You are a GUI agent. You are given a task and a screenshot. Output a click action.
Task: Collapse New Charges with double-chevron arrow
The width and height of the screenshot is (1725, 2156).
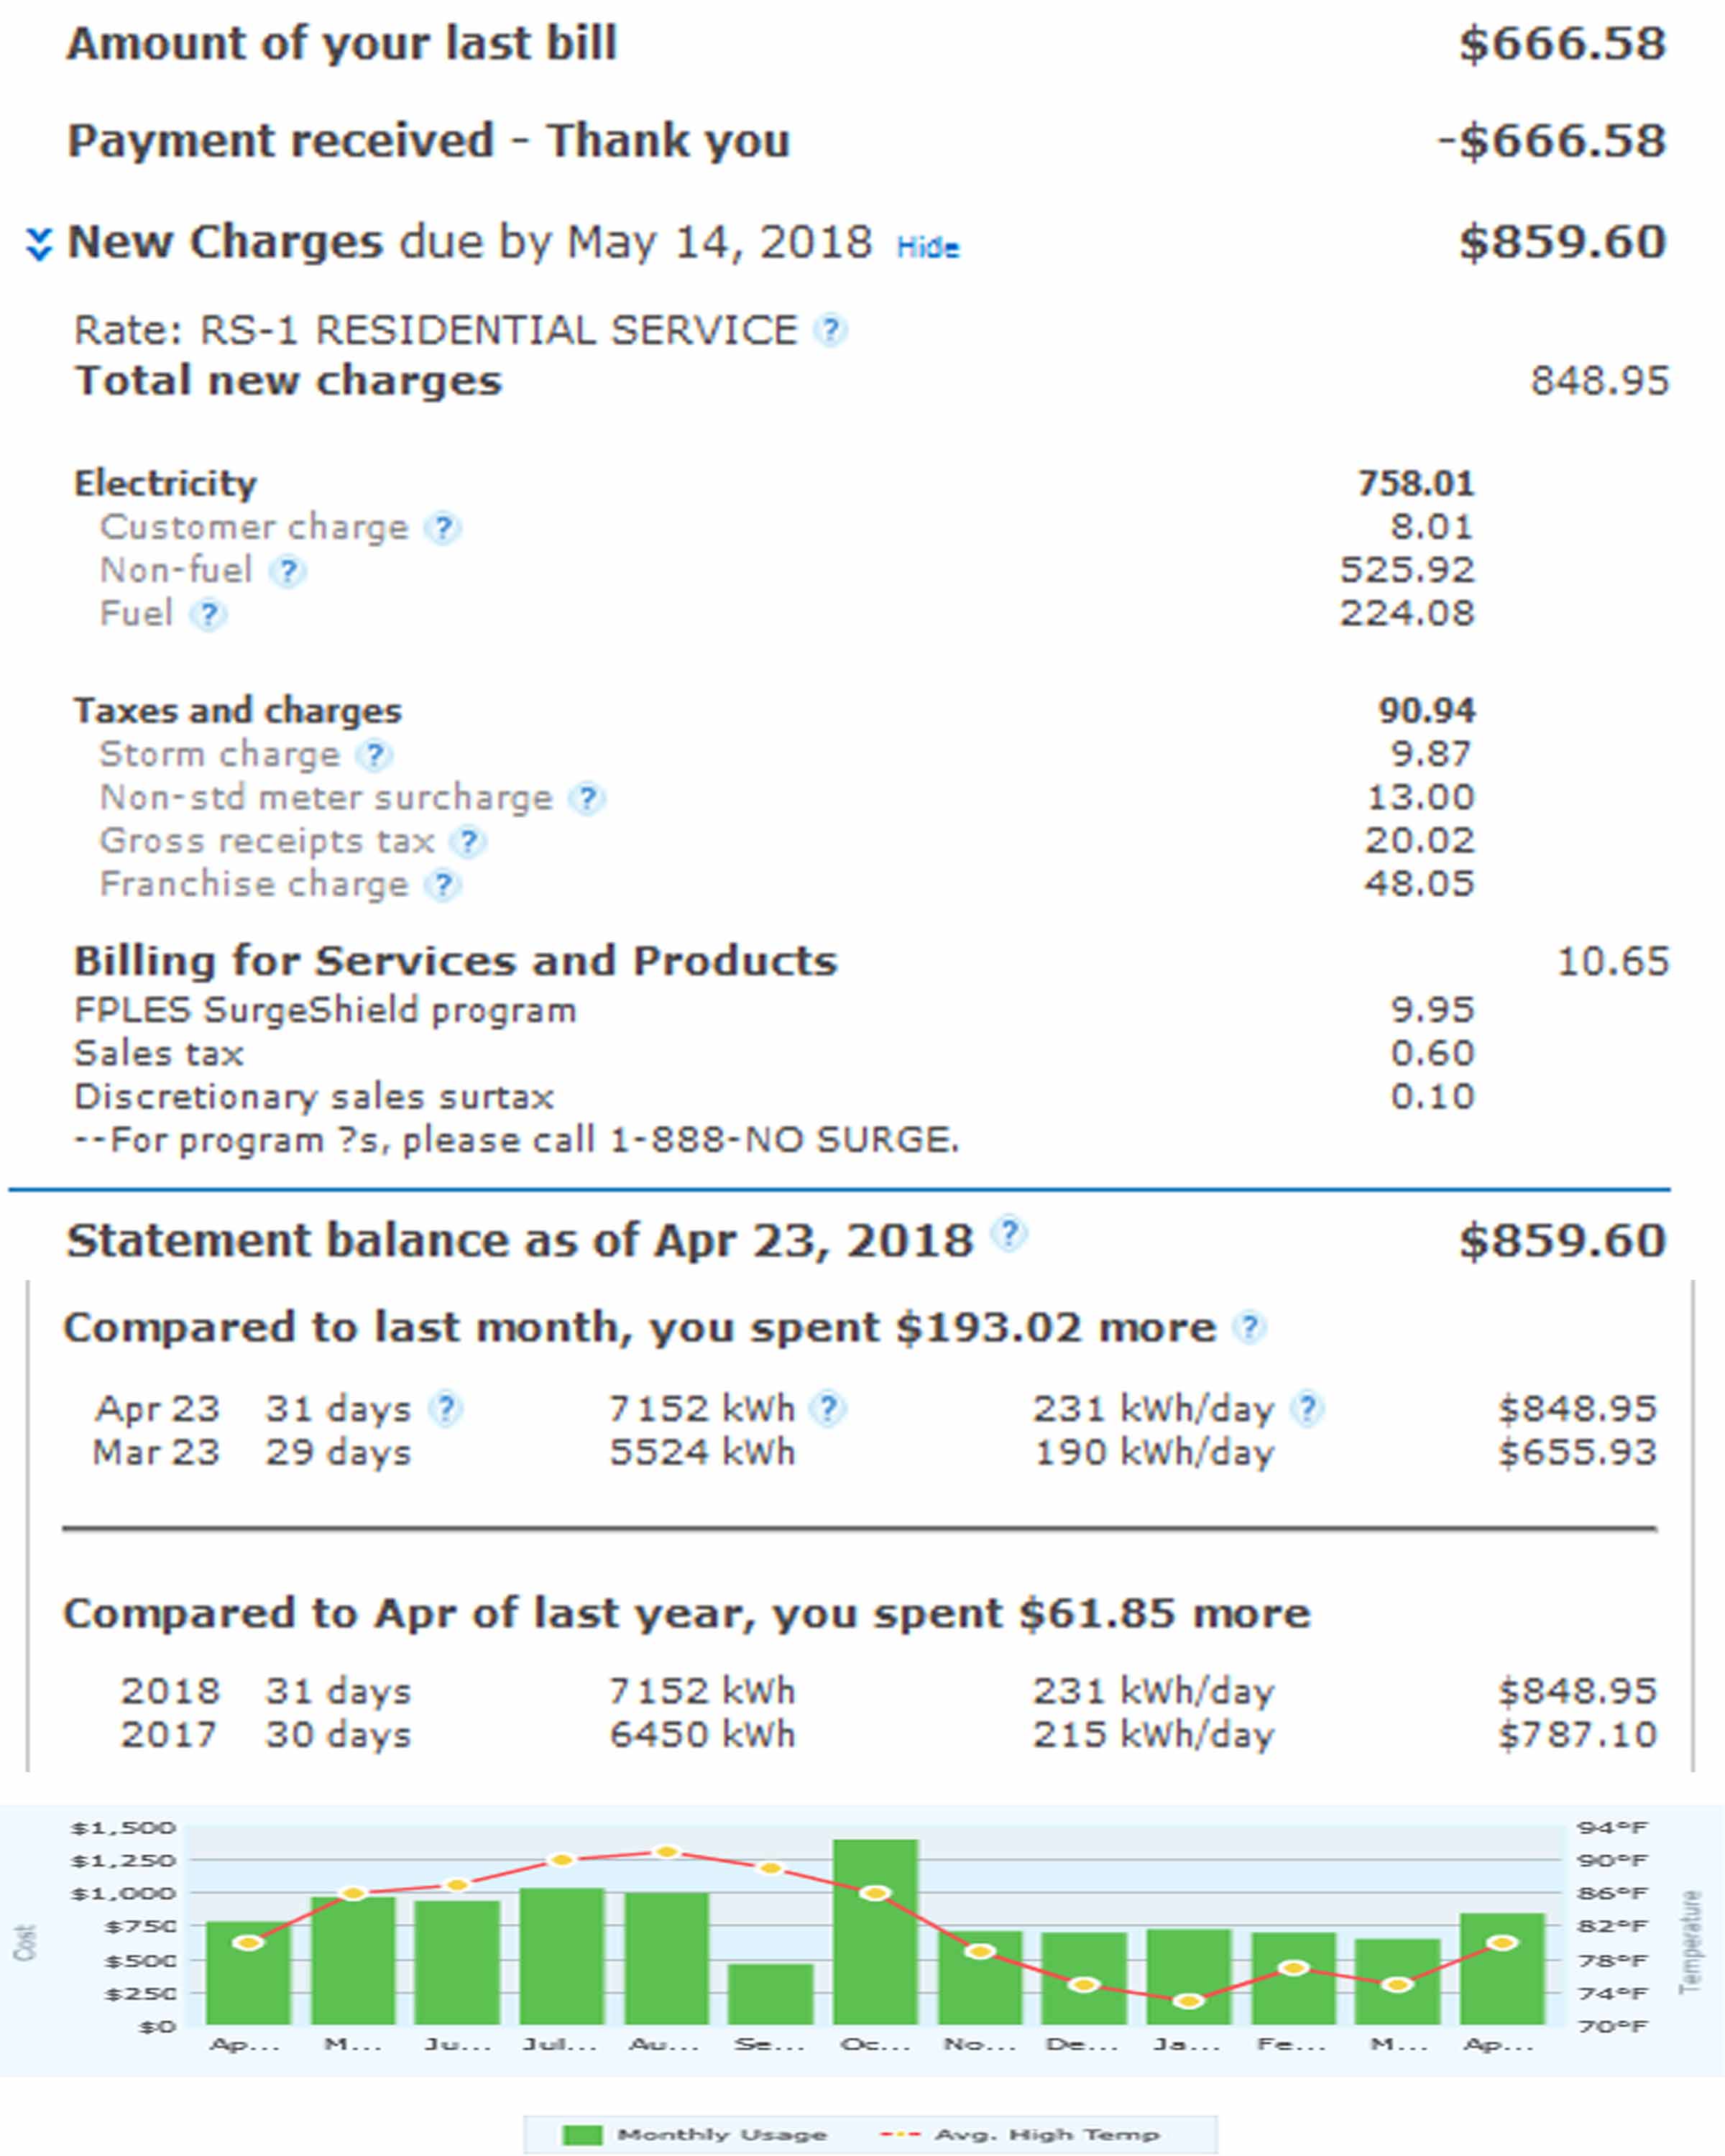(x=38, y=243)
